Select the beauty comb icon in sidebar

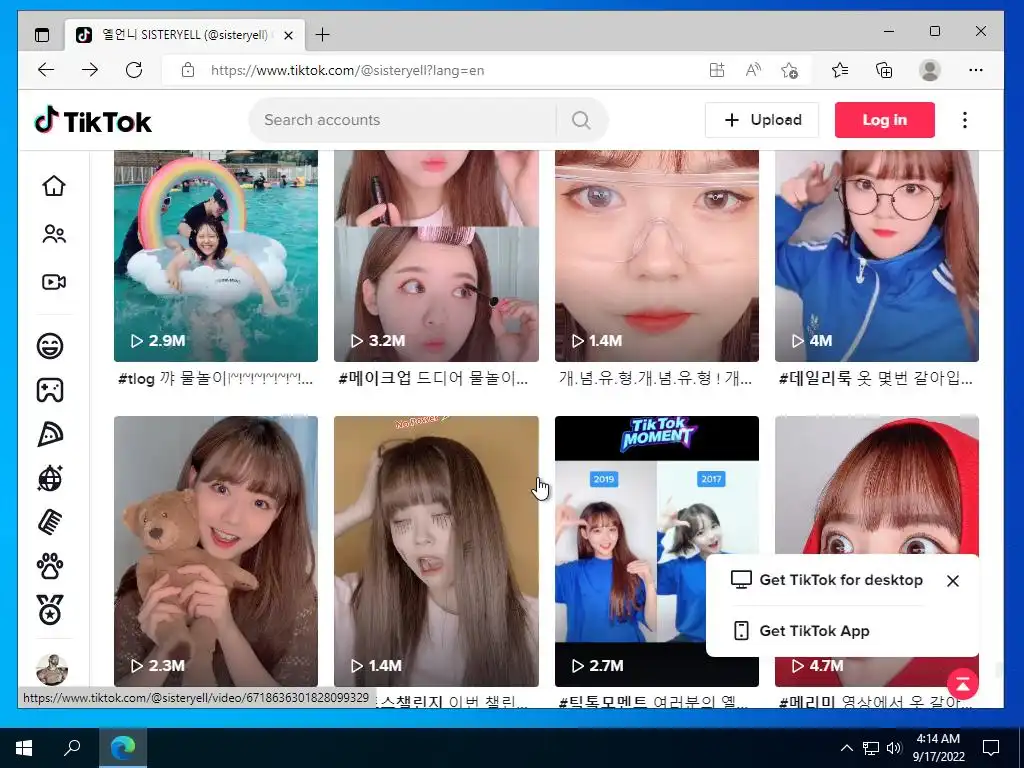(x=50, y=522)
